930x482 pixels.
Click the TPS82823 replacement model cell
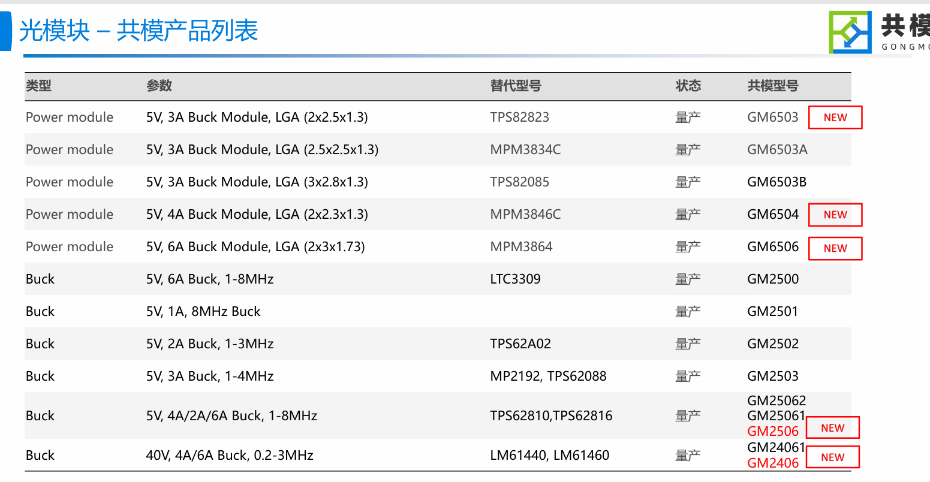click(x=520, y=117)
